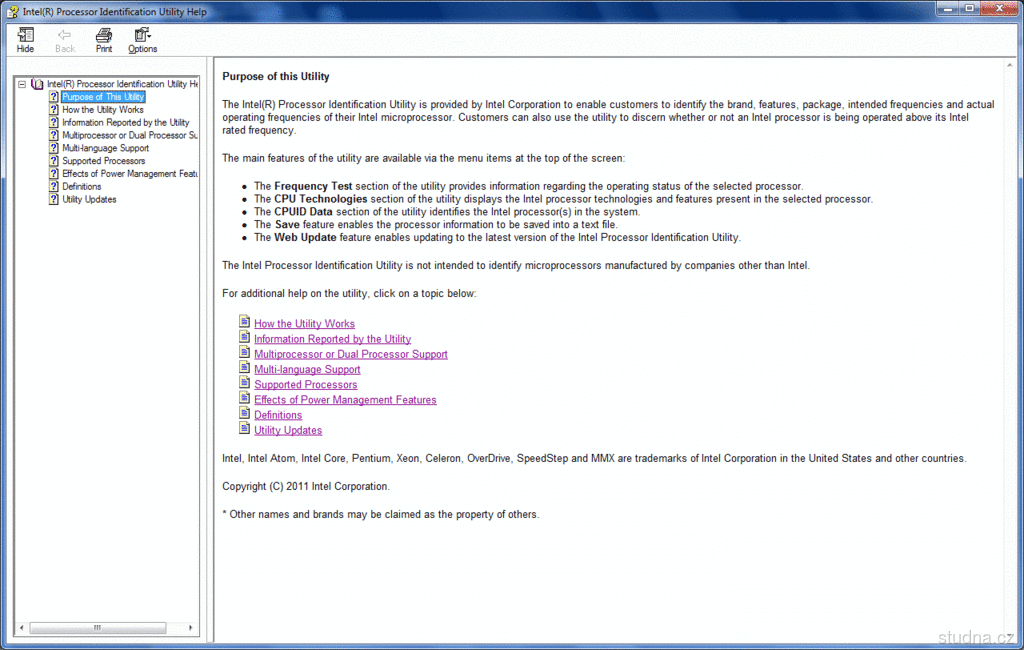This screenshot has height=650, width=1024.
Task: Select 'How the Utility Works' tree topic
Action: pos(103,110)
